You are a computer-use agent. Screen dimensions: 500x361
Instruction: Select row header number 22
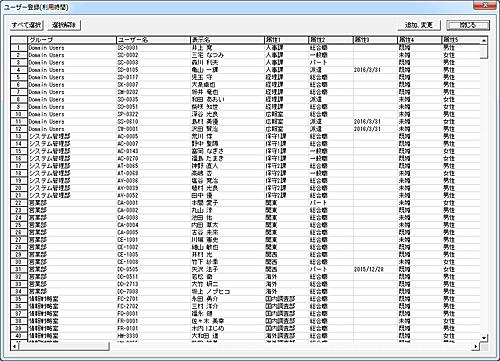tap(19, 203)
